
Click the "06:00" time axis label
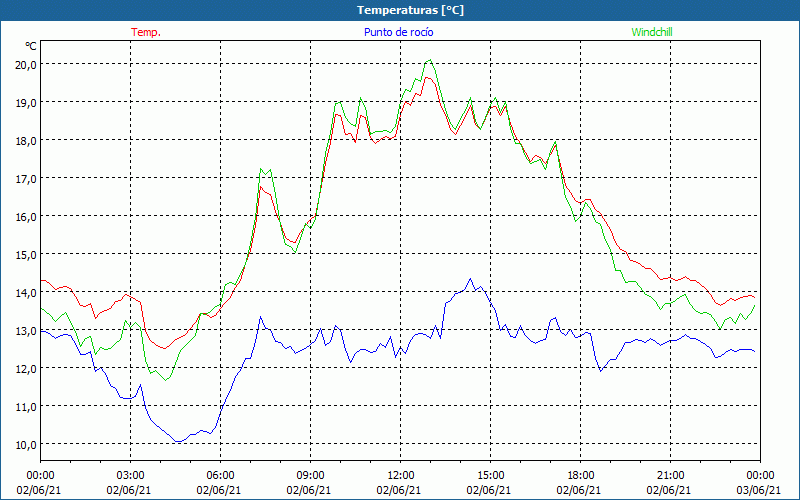220,476
